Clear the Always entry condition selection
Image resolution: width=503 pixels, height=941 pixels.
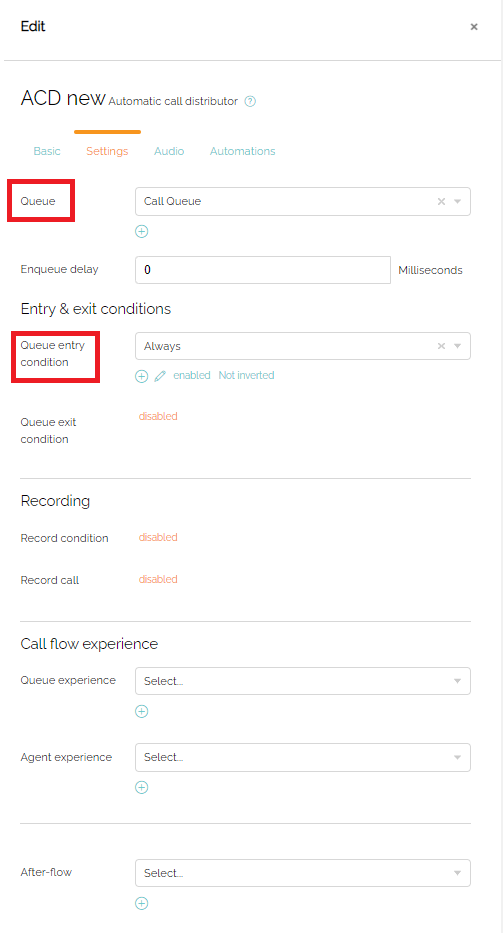[x=441, y=346]
